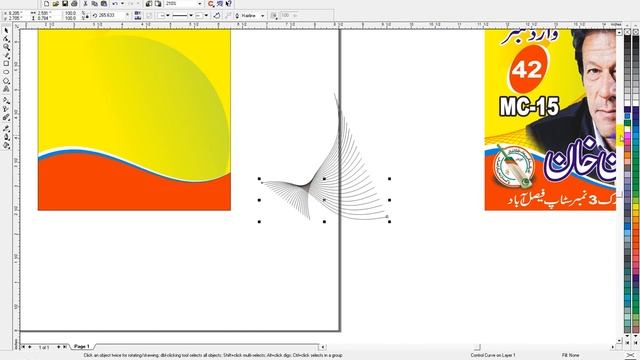Open the start arrowhead selector dropdown
The height and width of the screenshot is (360, 640).
click(x=167, y=16)
